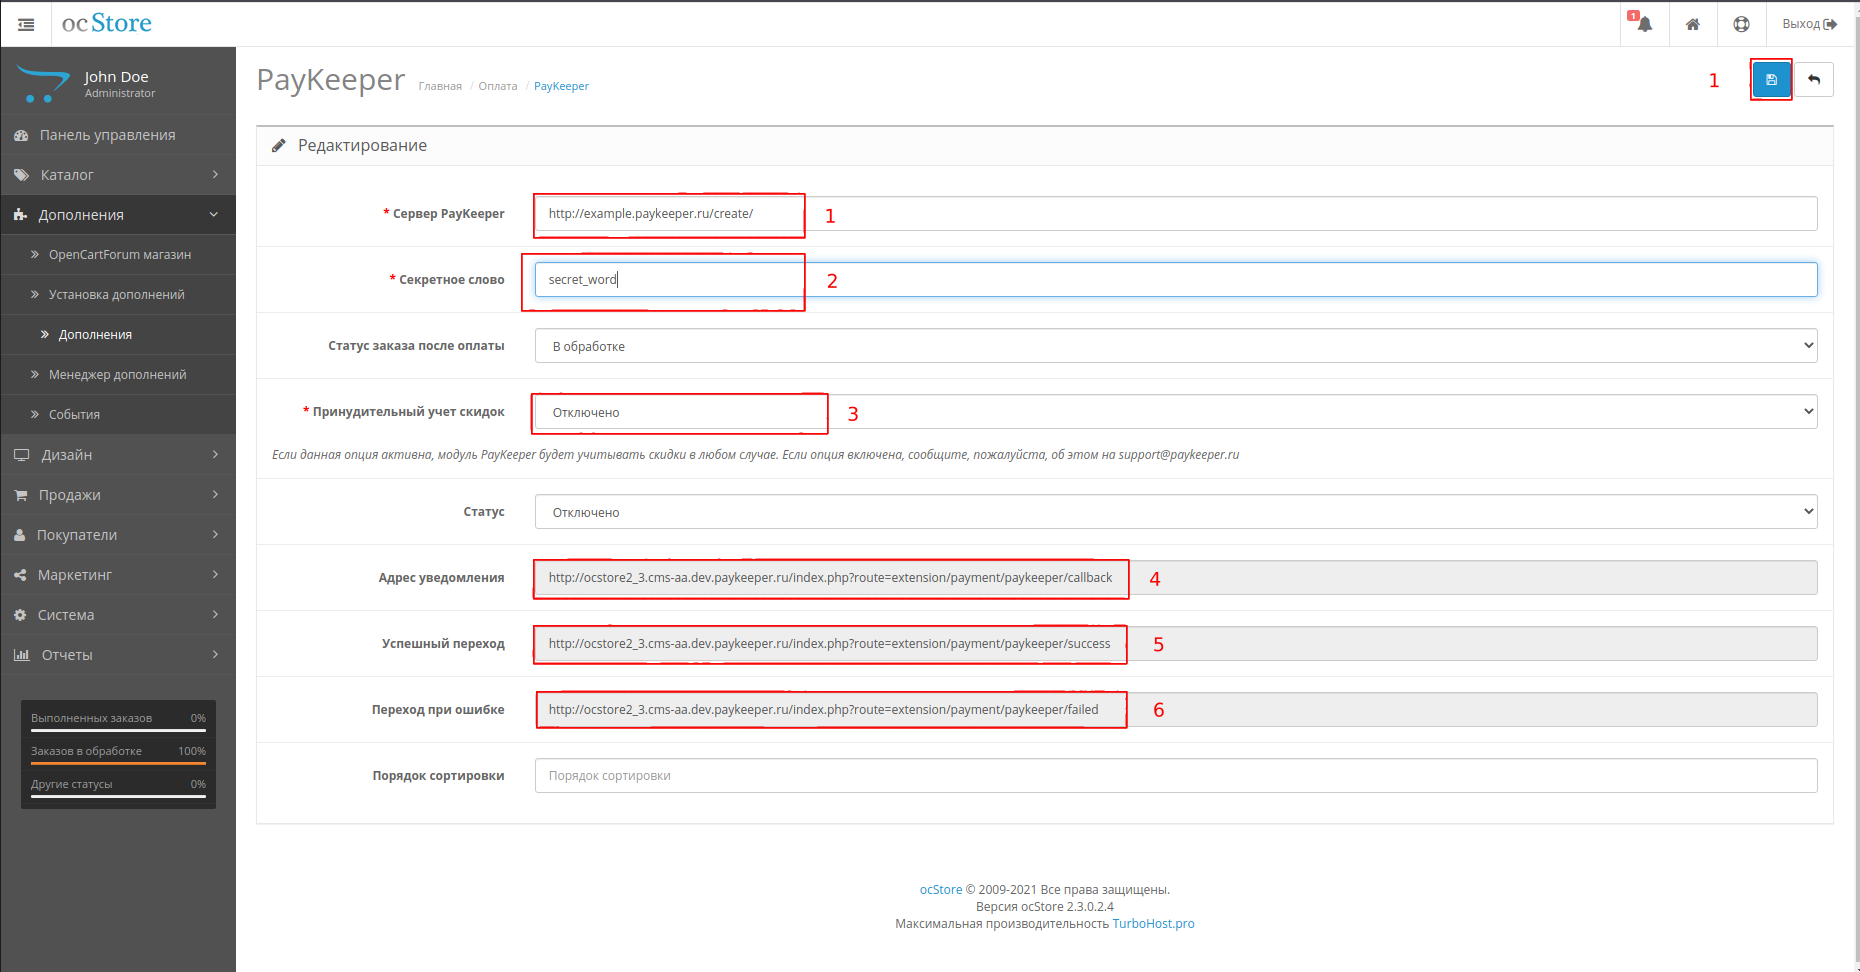Click the Заказов в обработке progress bar
Viewport: 1860px width, 972px height.
pos(118,763)
